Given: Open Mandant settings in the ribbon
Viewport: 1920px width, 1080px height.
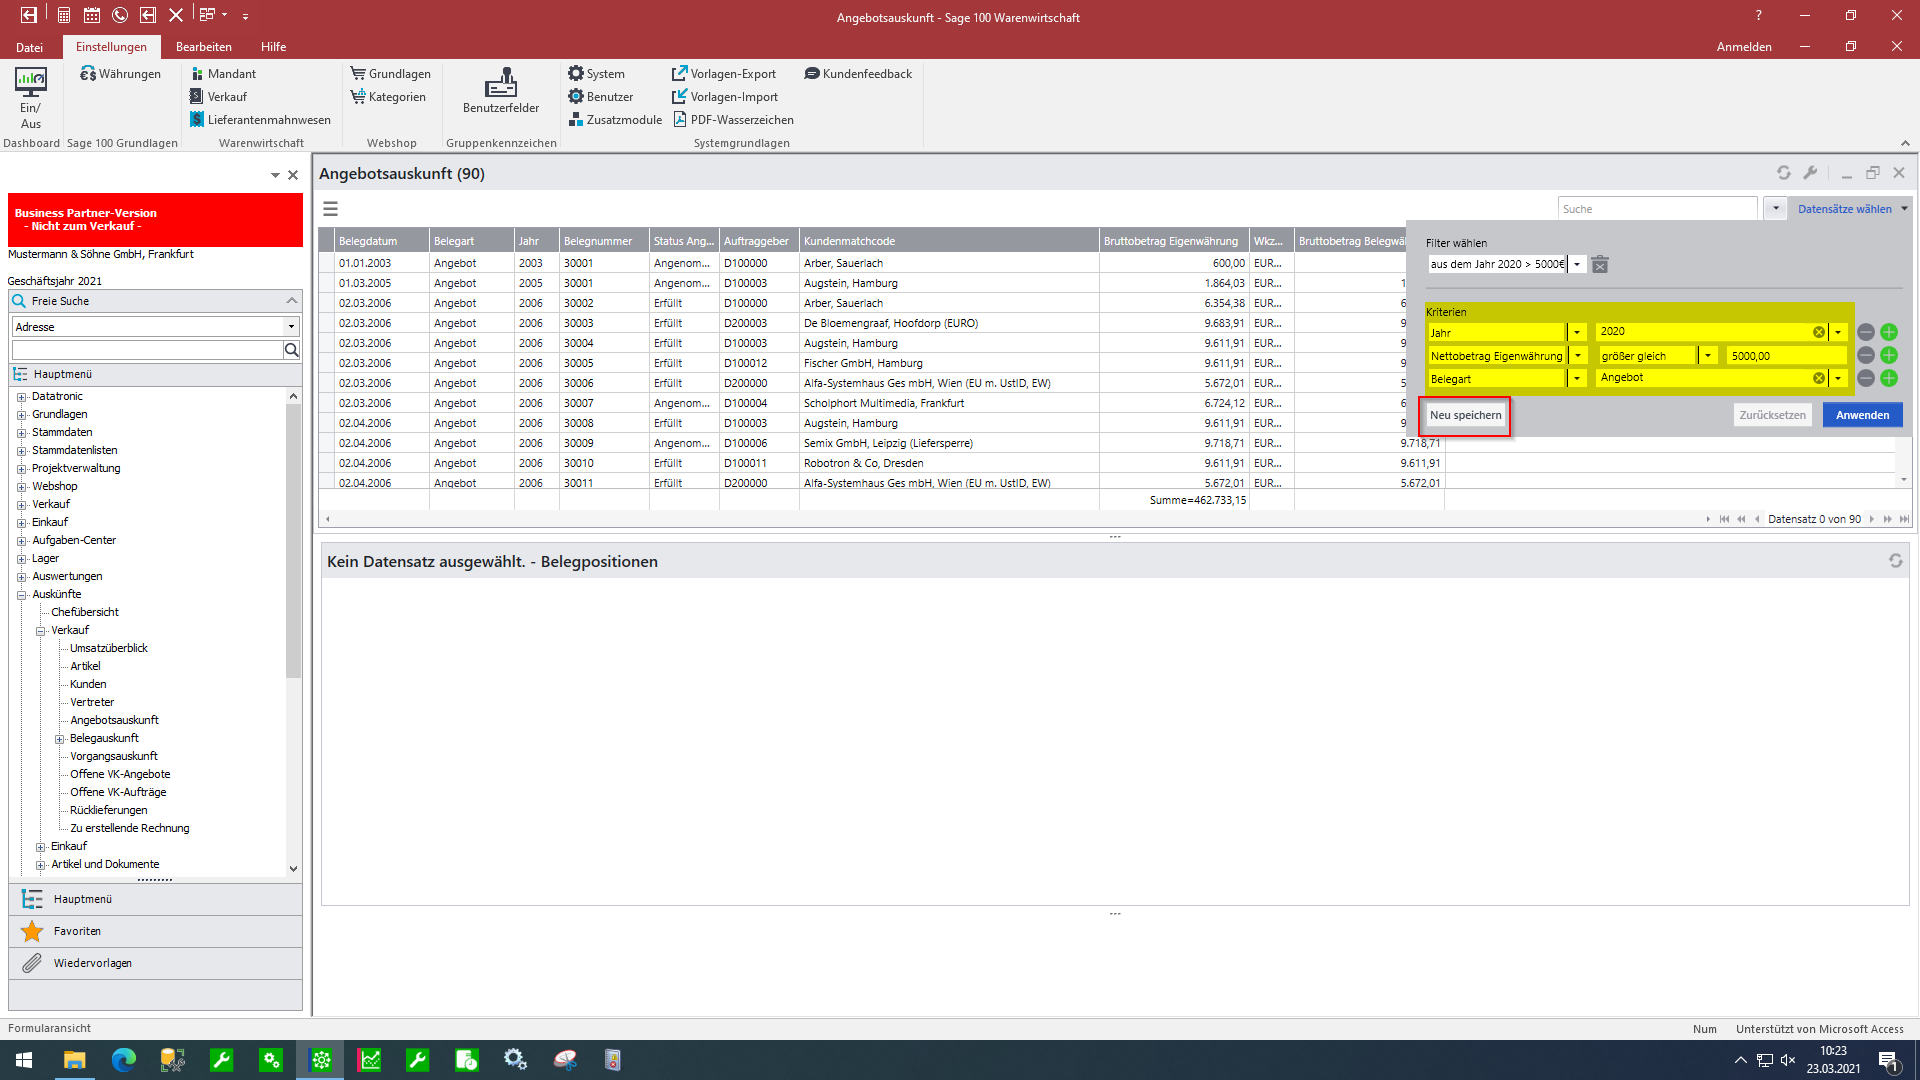Looking at the screenshot, I should 222,74.
